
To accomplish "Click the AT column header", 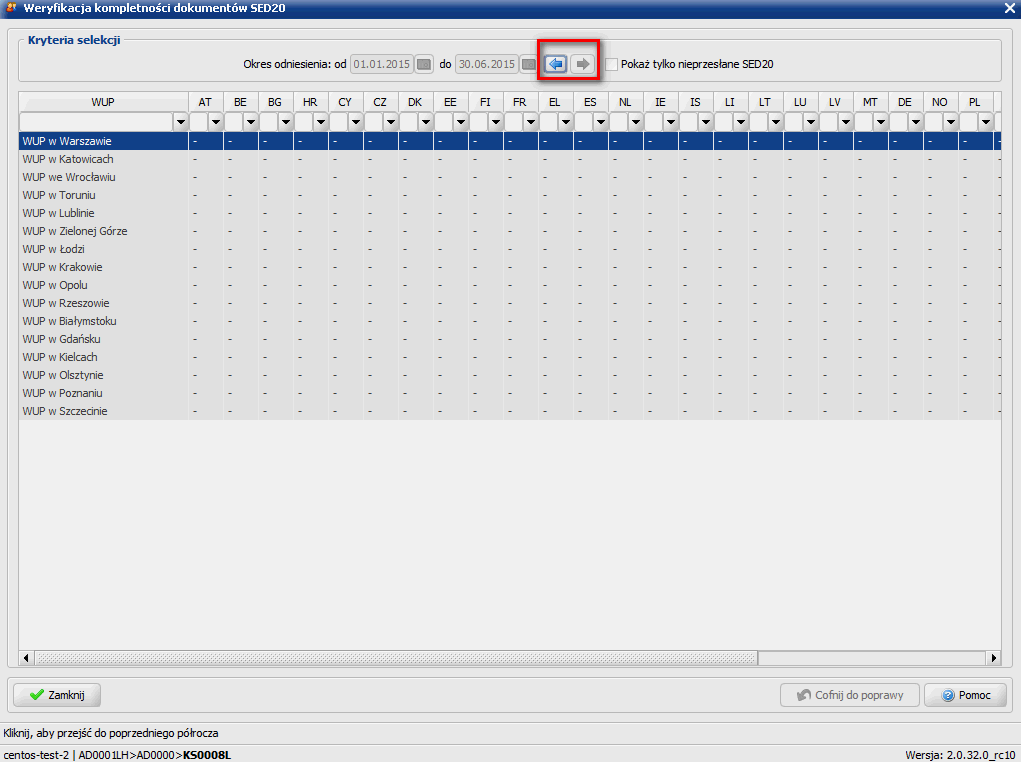I will [206, 102].
